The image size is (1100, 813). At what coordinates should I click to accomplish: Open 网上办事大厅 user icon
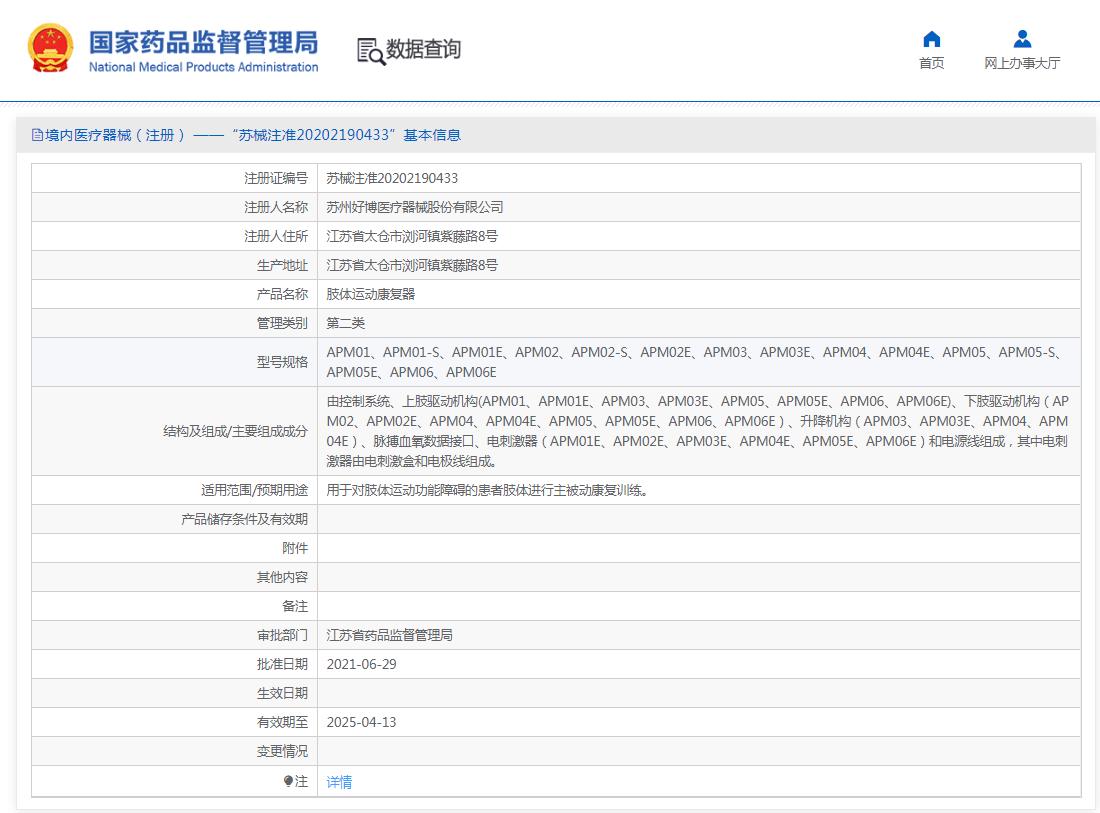pos(1022,39)
